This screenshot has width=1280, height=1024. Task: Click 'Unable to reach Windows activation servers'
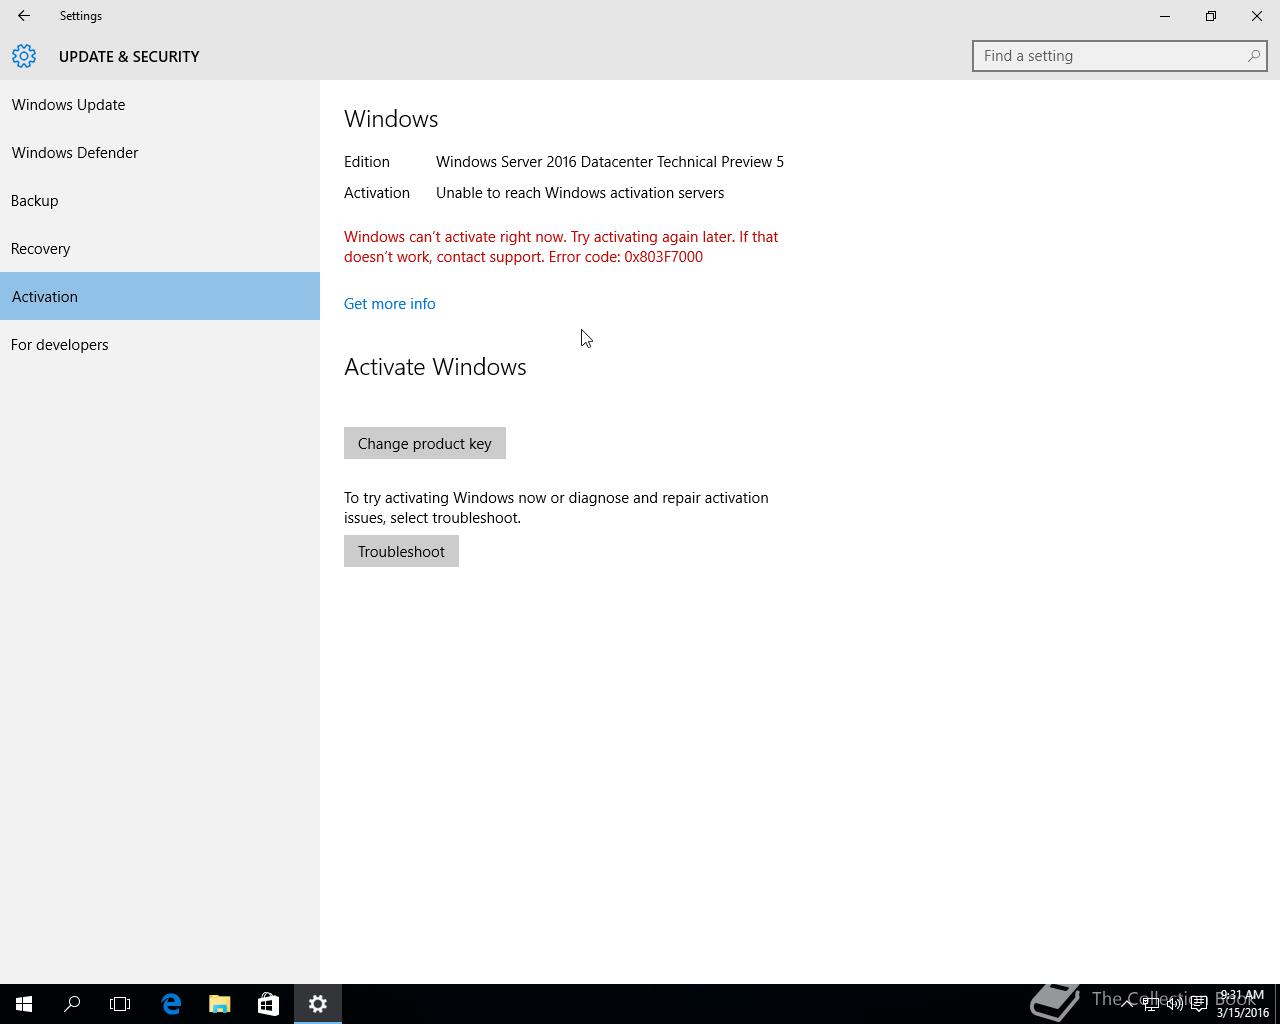pos(580,192)
